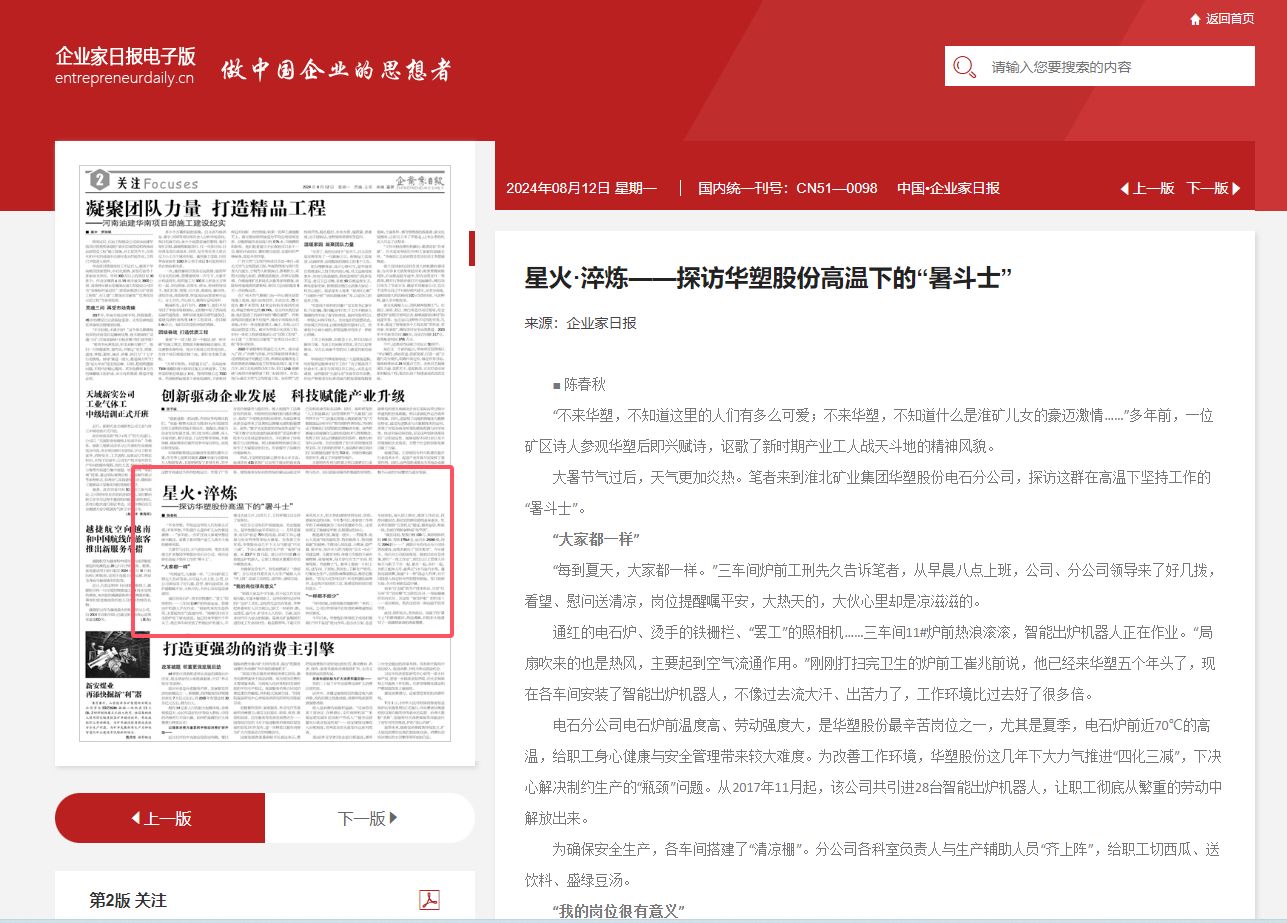1287x923 pixels.
Task: Go to 返回首页 link
Action: point(1229,19)
